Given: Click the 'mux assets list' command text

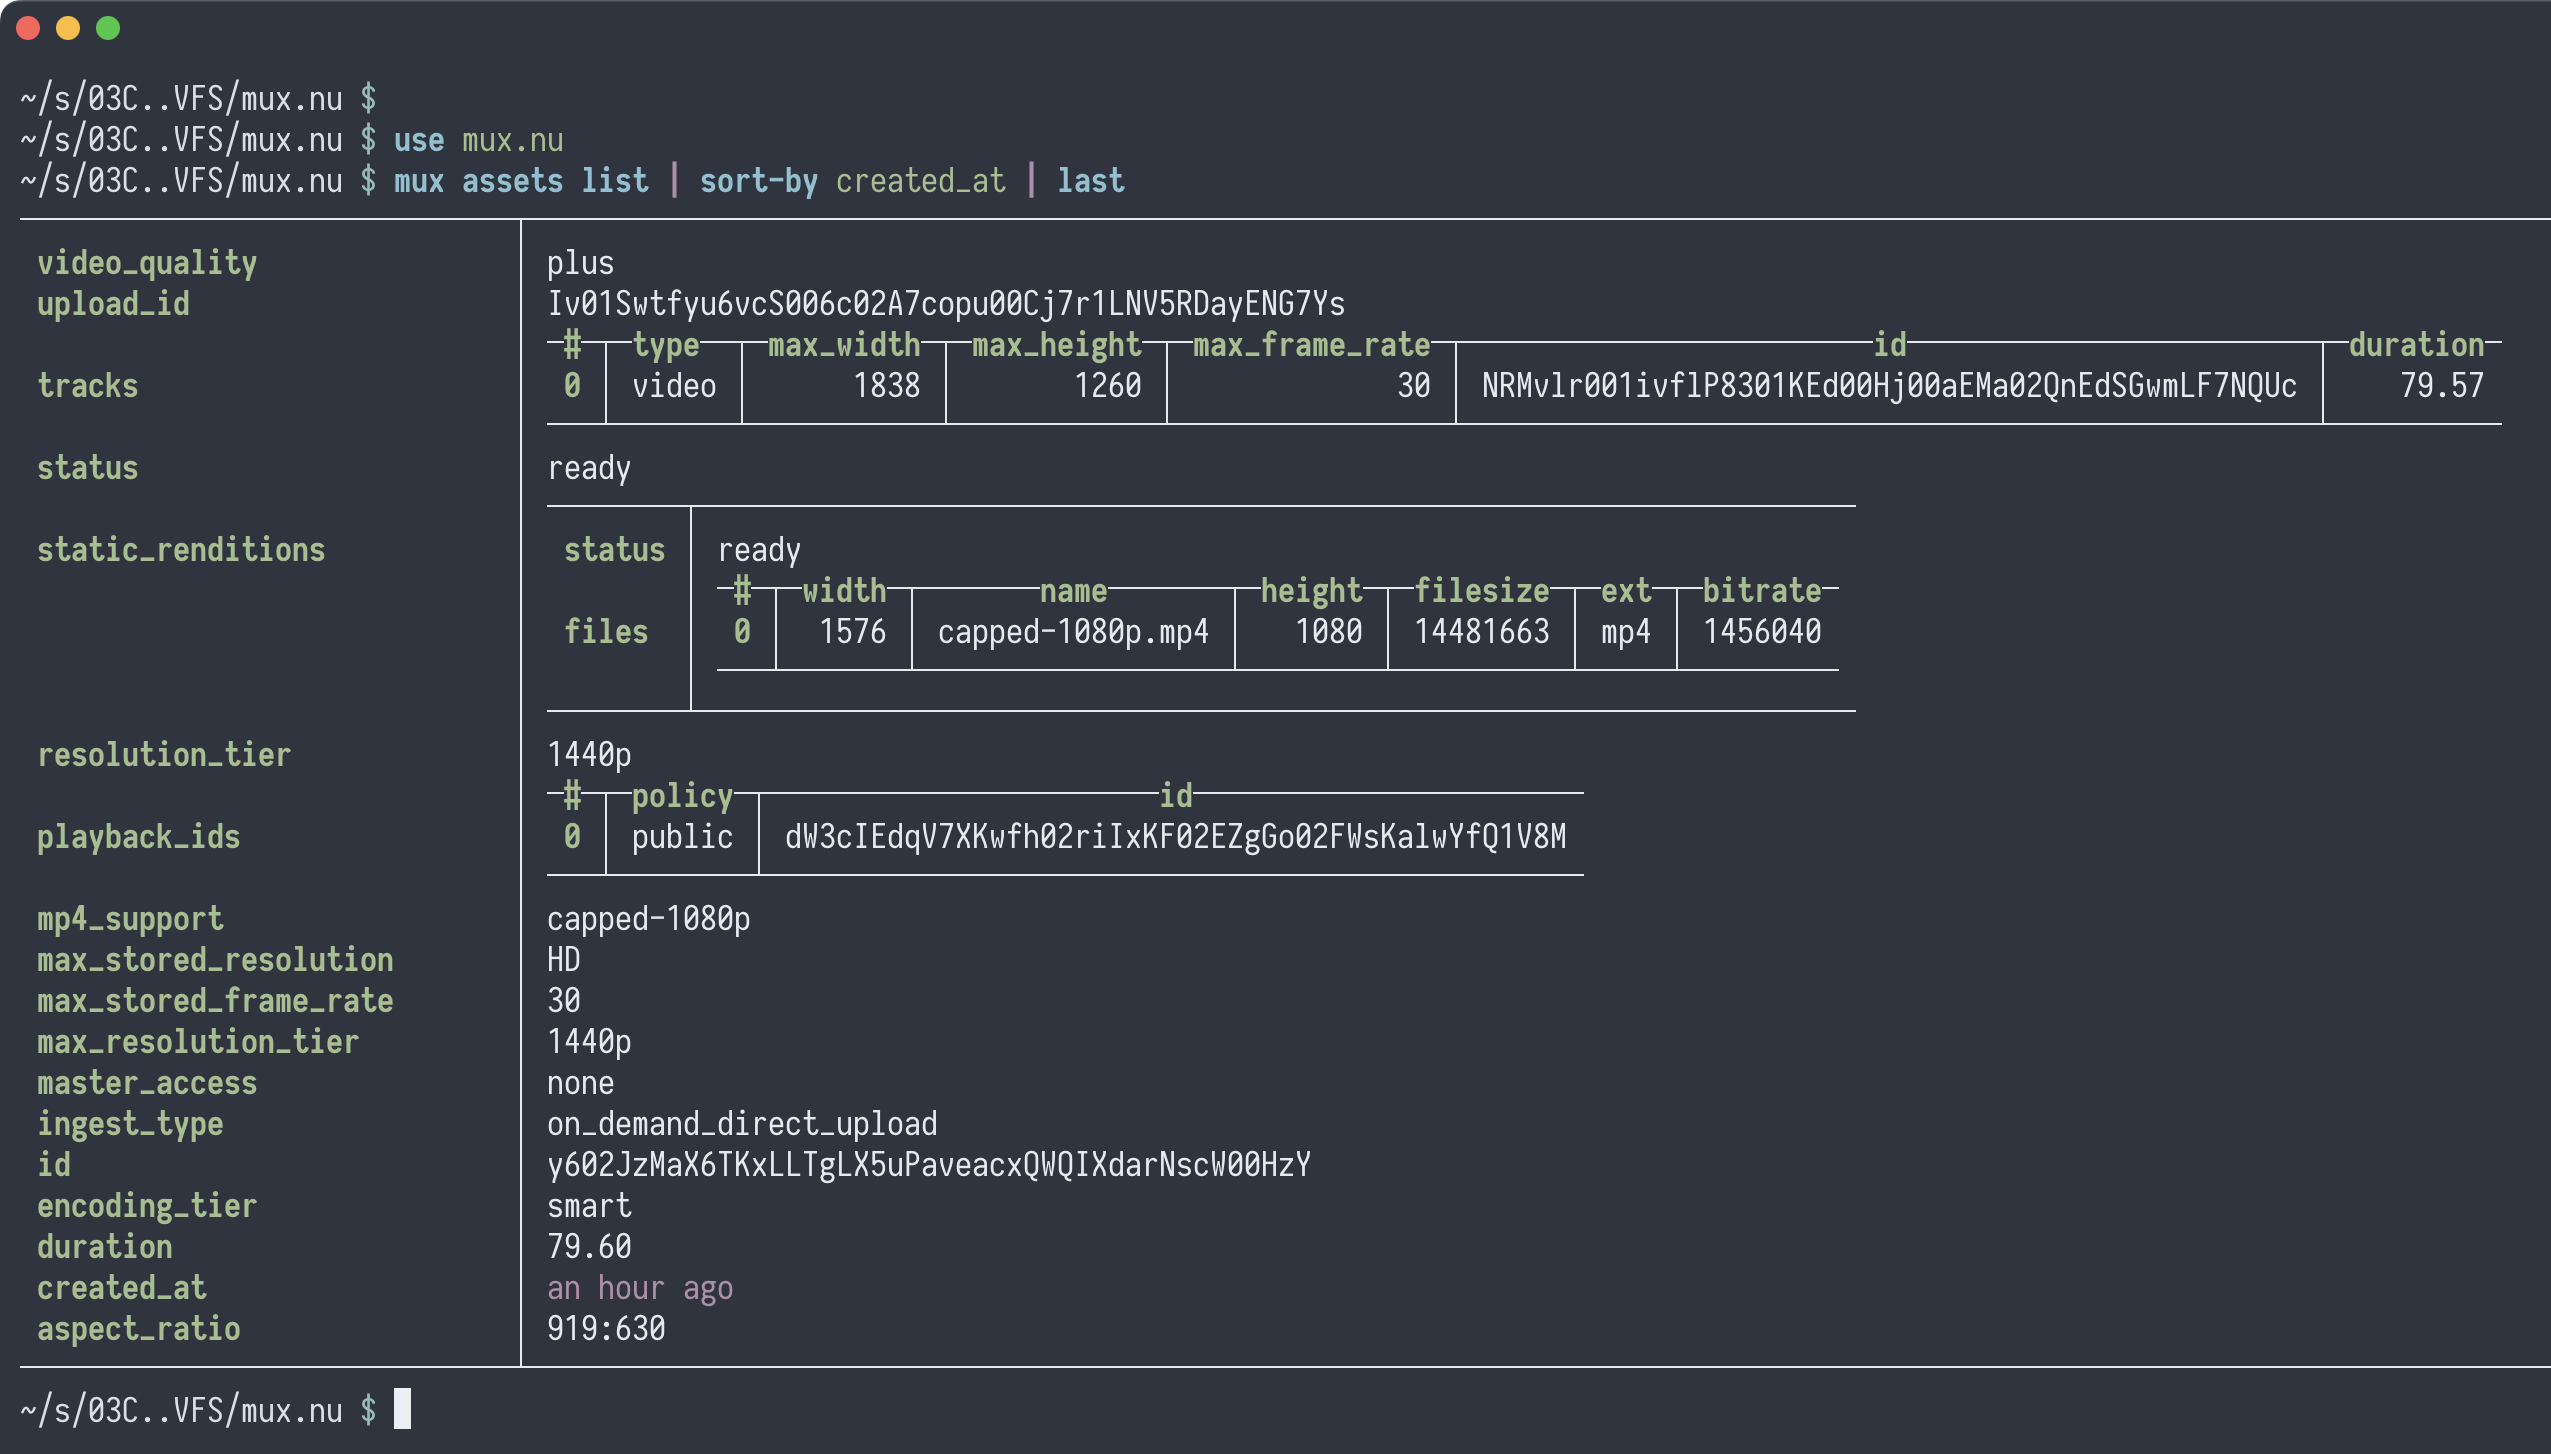Looking at the screenshot, I should click(520, 181).
